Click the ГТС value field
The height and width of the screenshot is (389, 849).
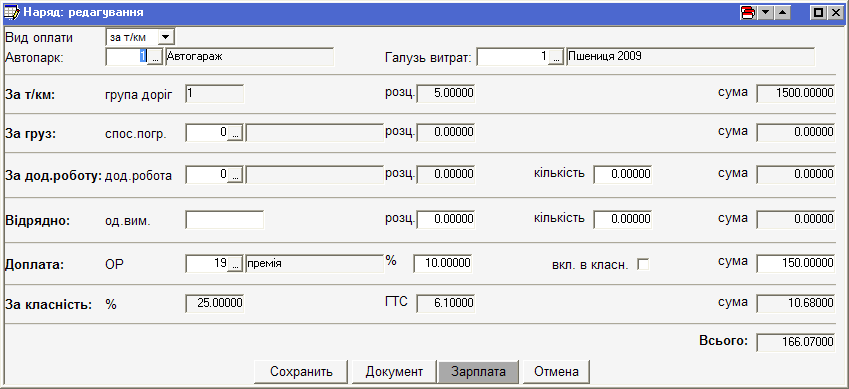pos(446,304)
